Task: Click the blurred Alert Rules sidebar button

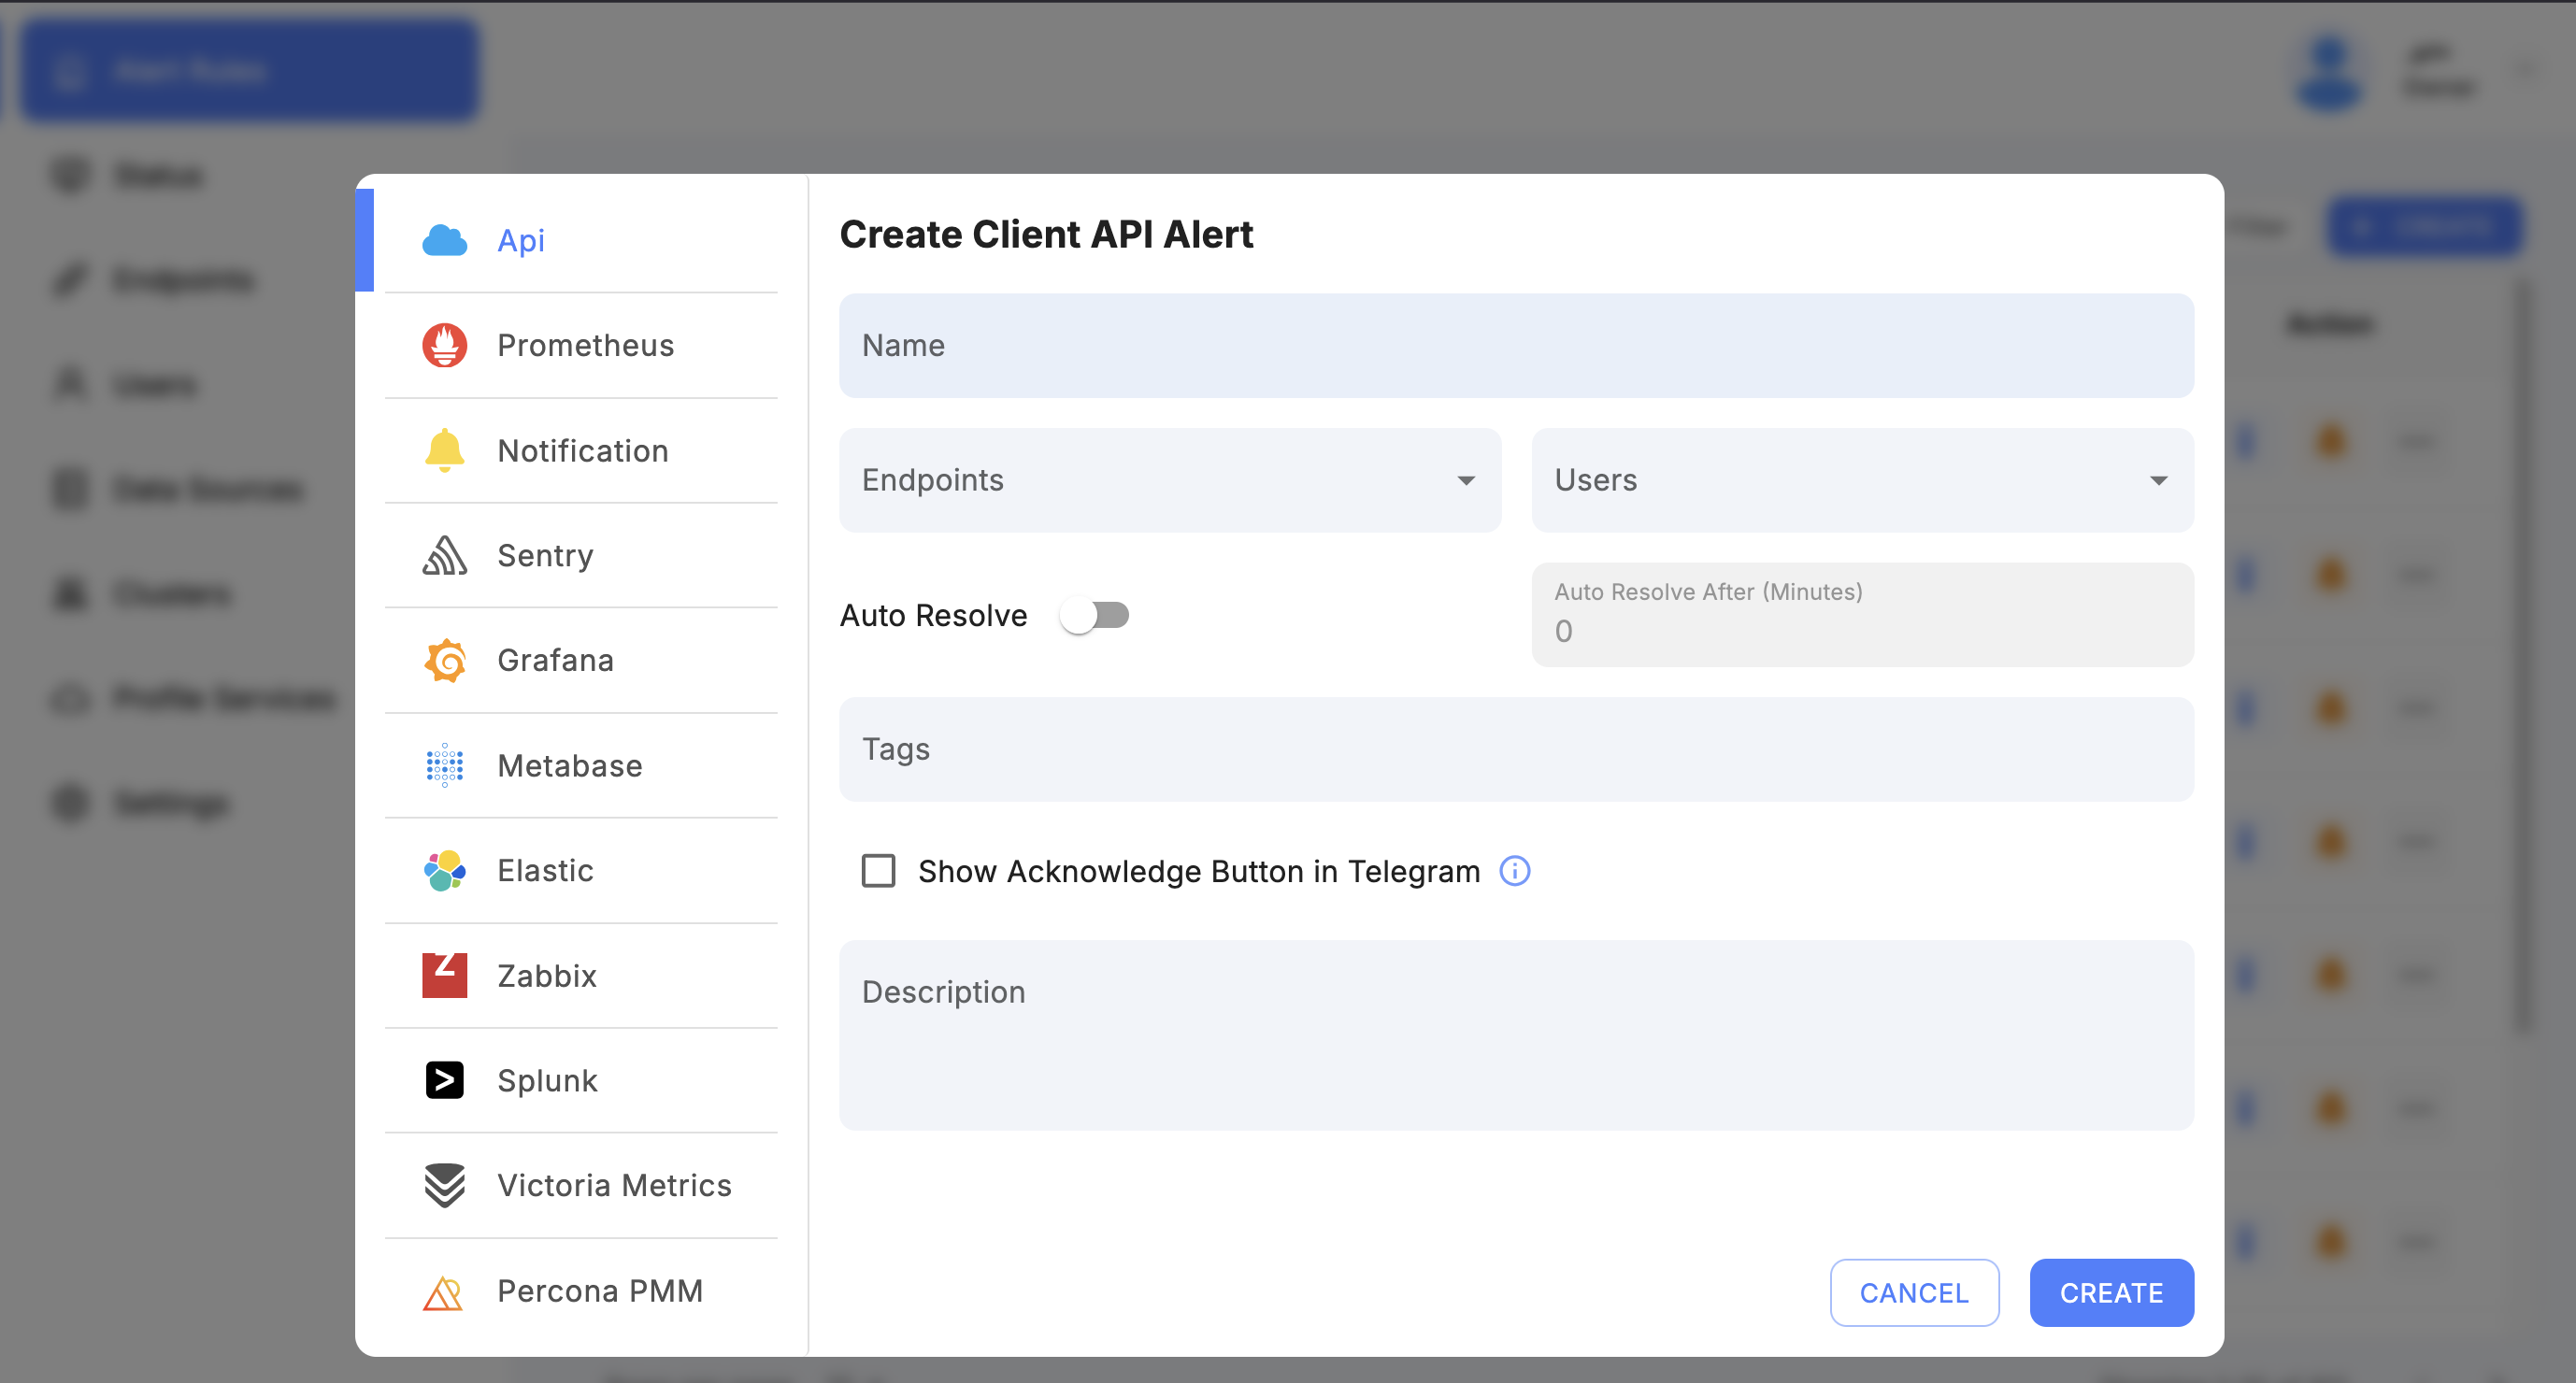Action: [x=249, y=71]
